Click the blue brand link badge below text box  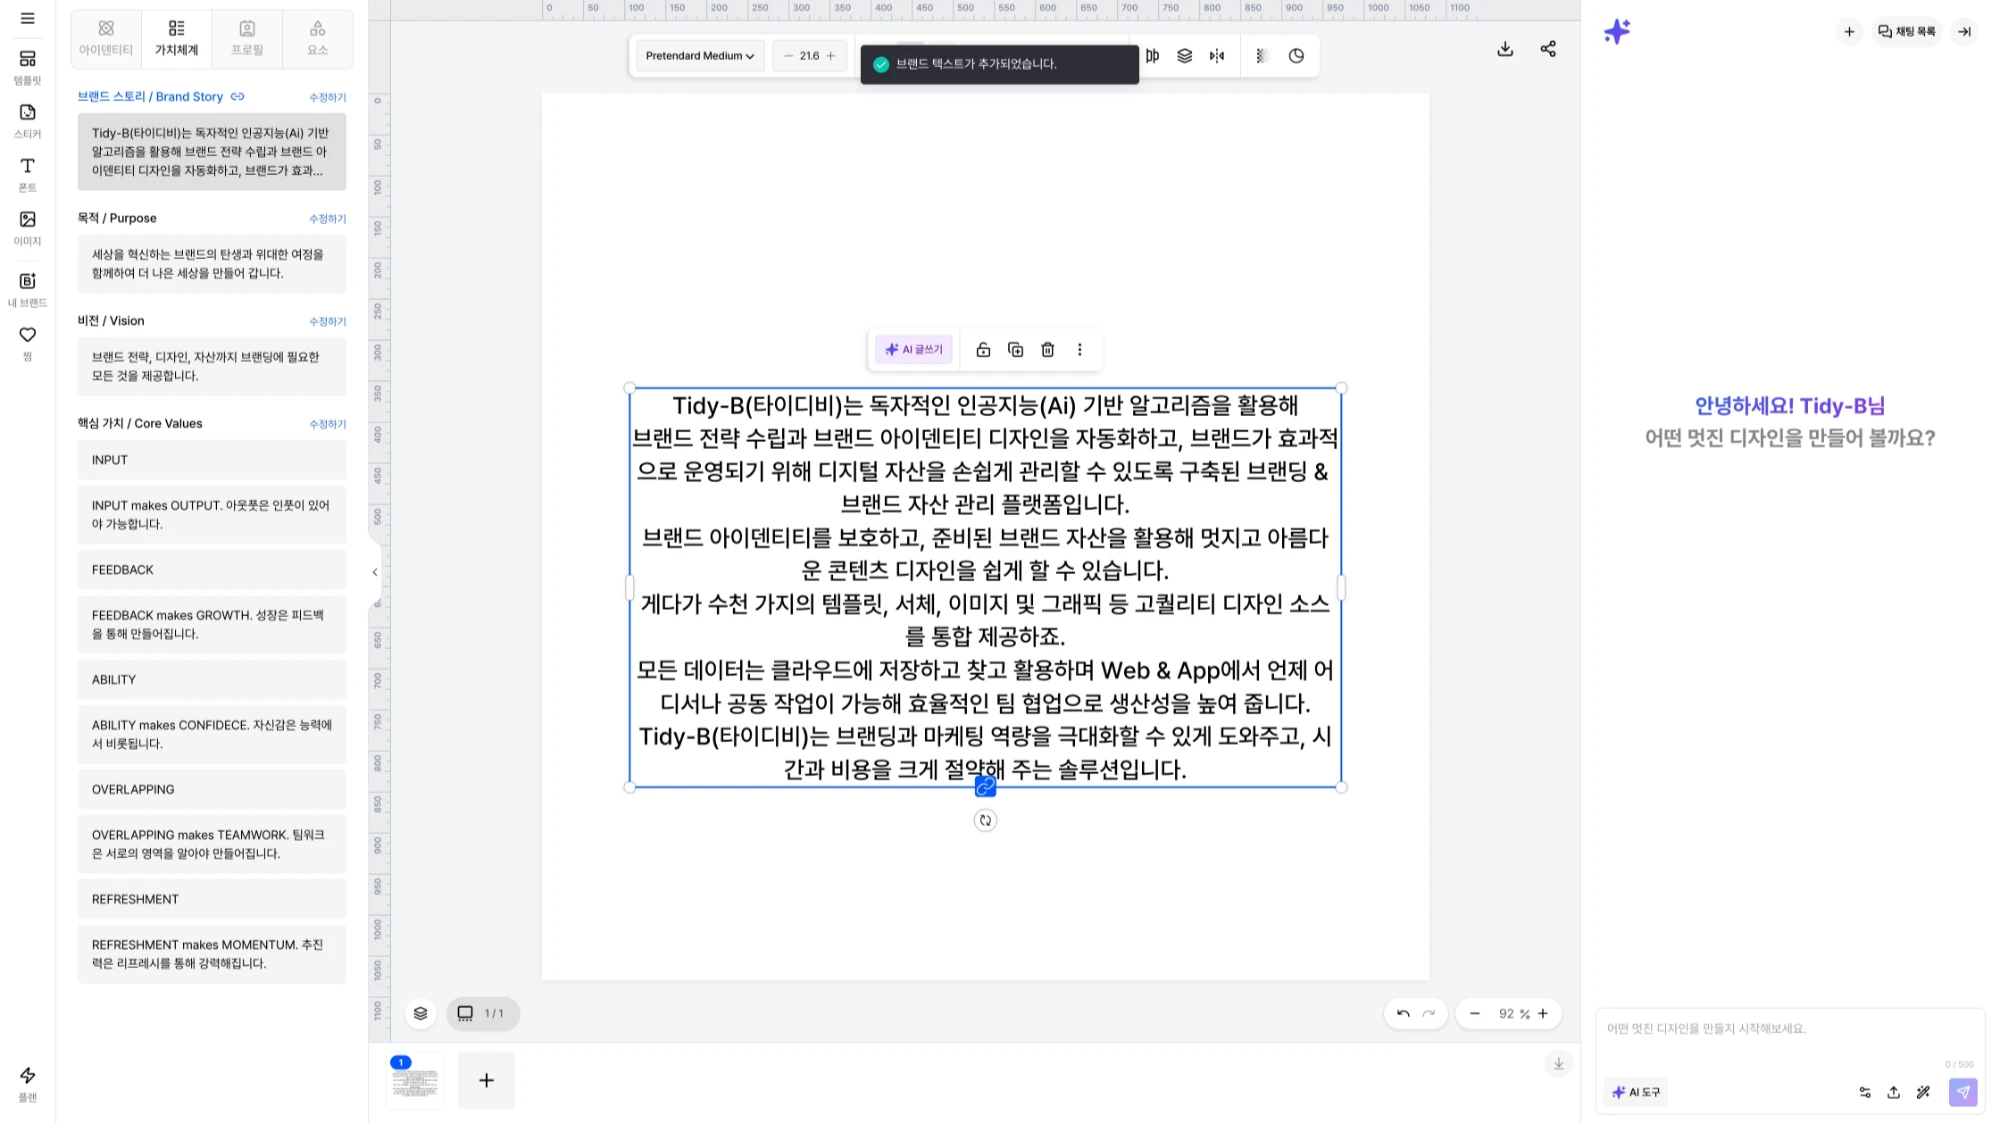985,788
